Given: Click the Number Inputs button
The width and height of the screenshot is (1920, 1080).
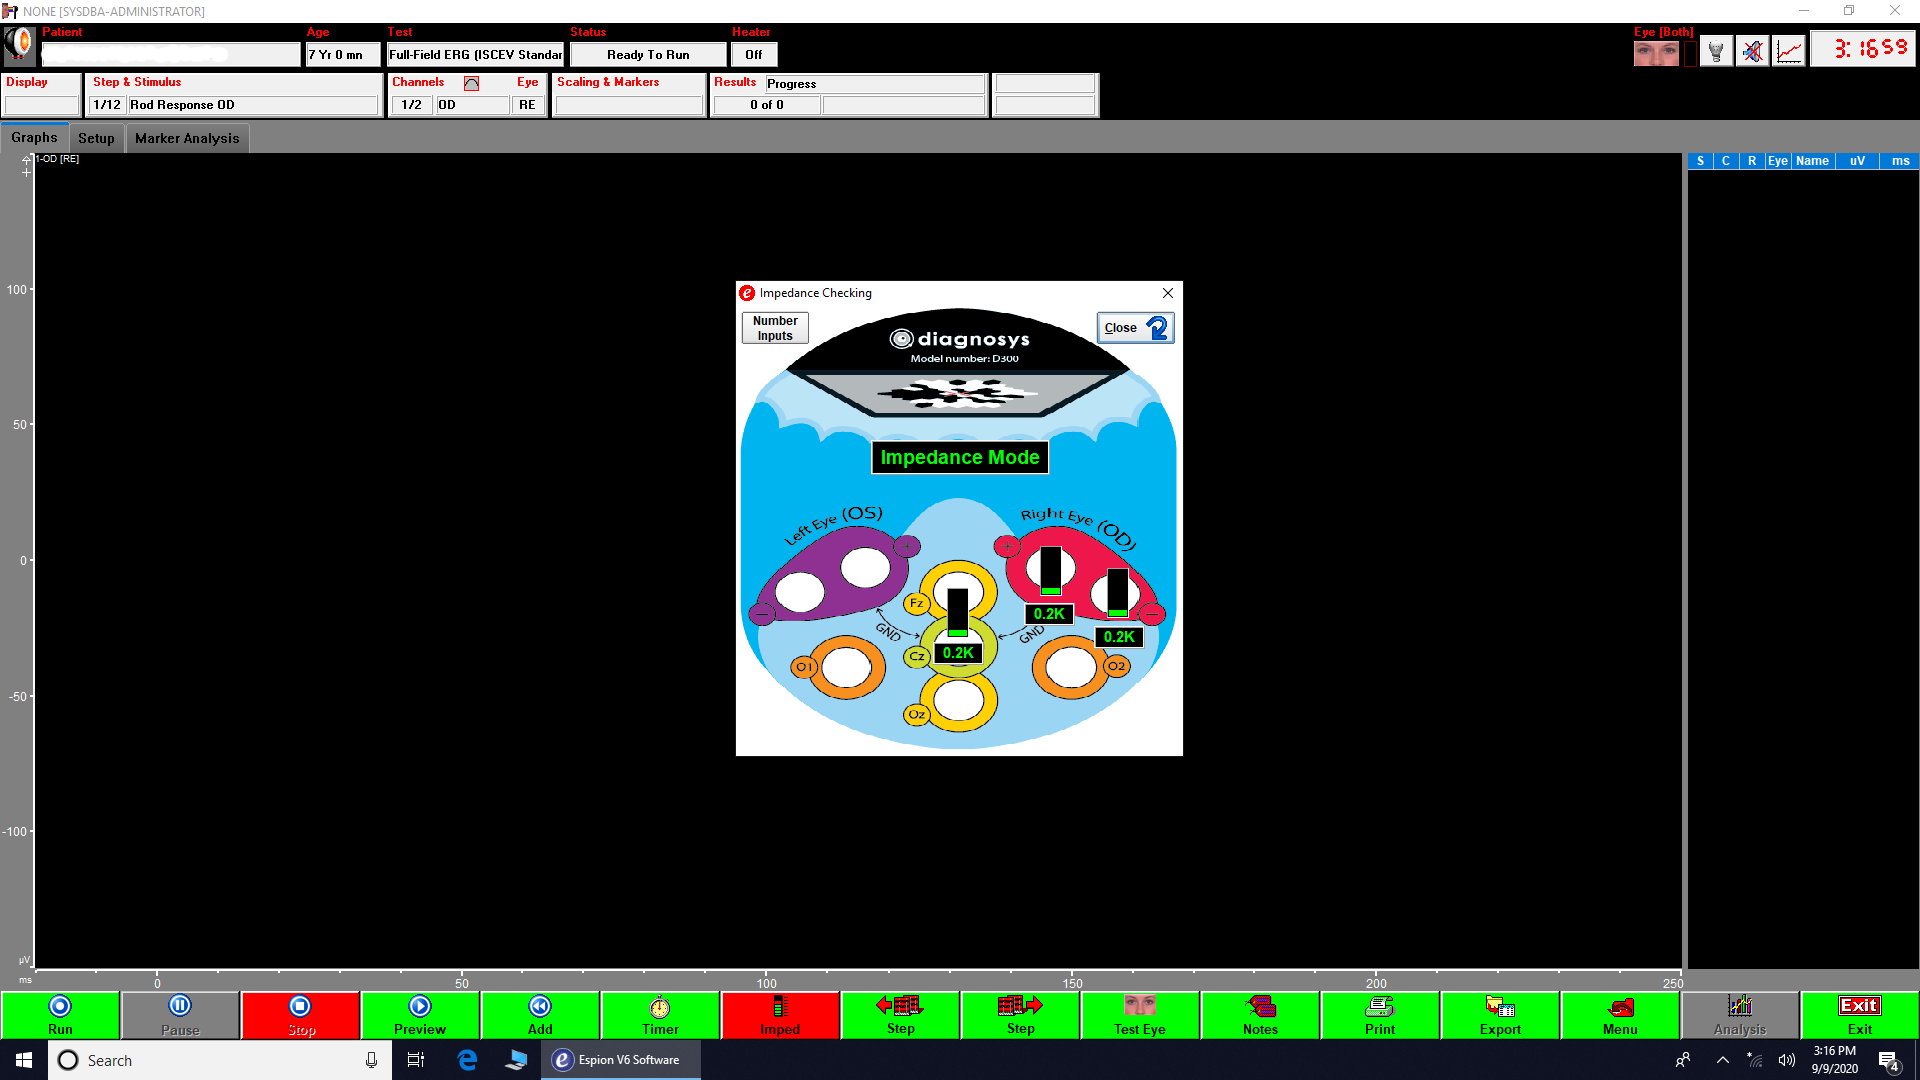Looking at the screenshot, I should point(775,328).
